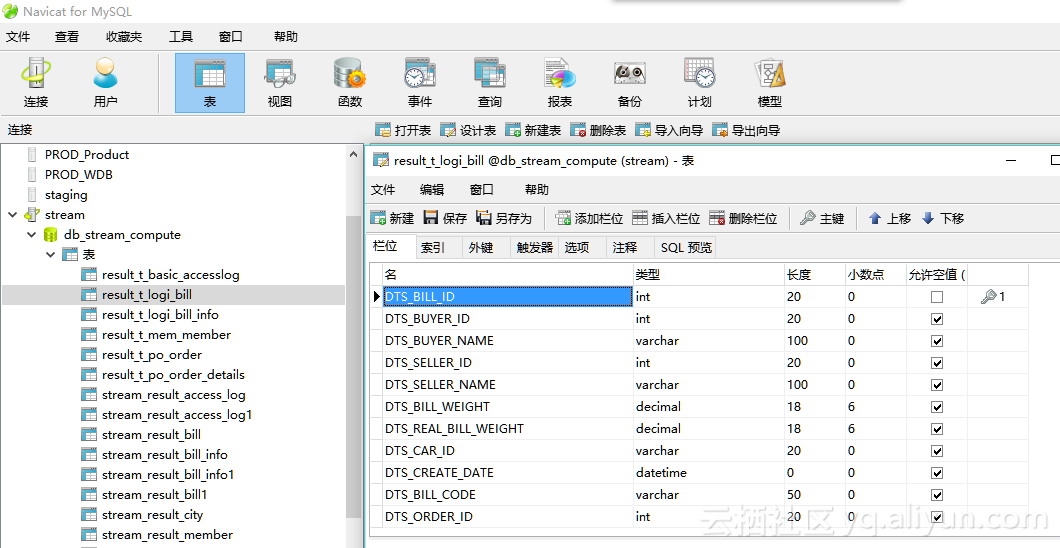Click 新建 in table designer toolbar
1060x548 pixels.
tap(392, 218)
